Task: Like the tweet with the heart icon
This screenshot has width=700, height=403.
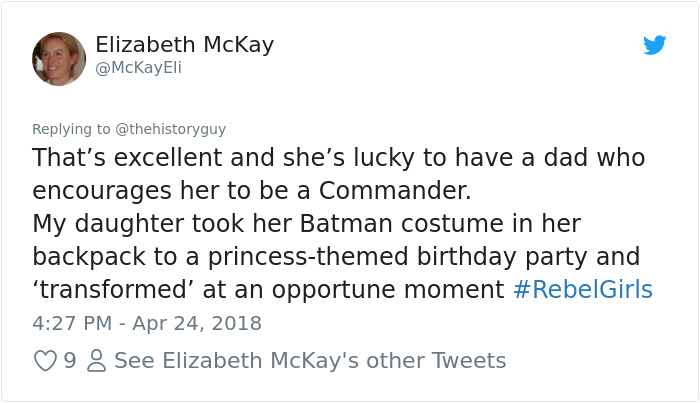Action: point(46,361)
